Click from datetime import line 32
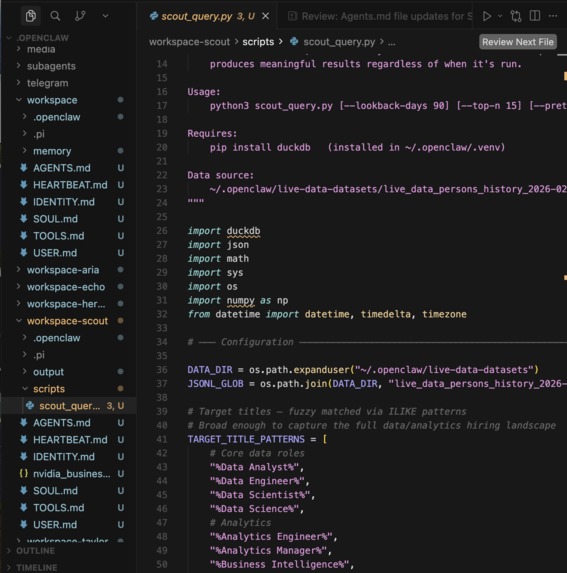The image size is (567, 573). [327, 314]
